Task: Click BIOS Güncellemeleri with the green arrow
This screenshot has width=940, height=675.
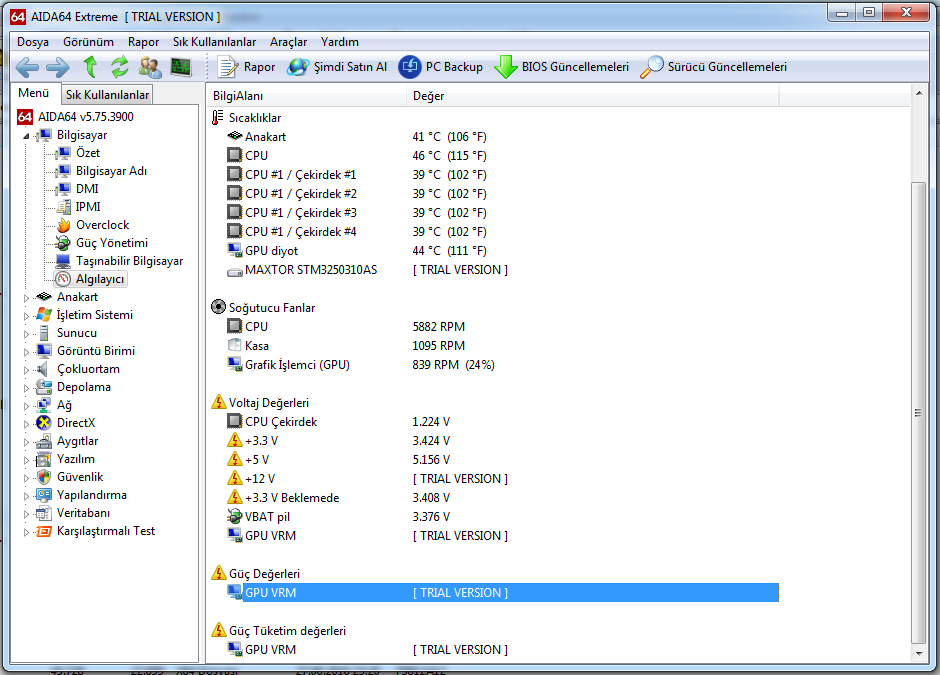Action: tap(561, 67)
